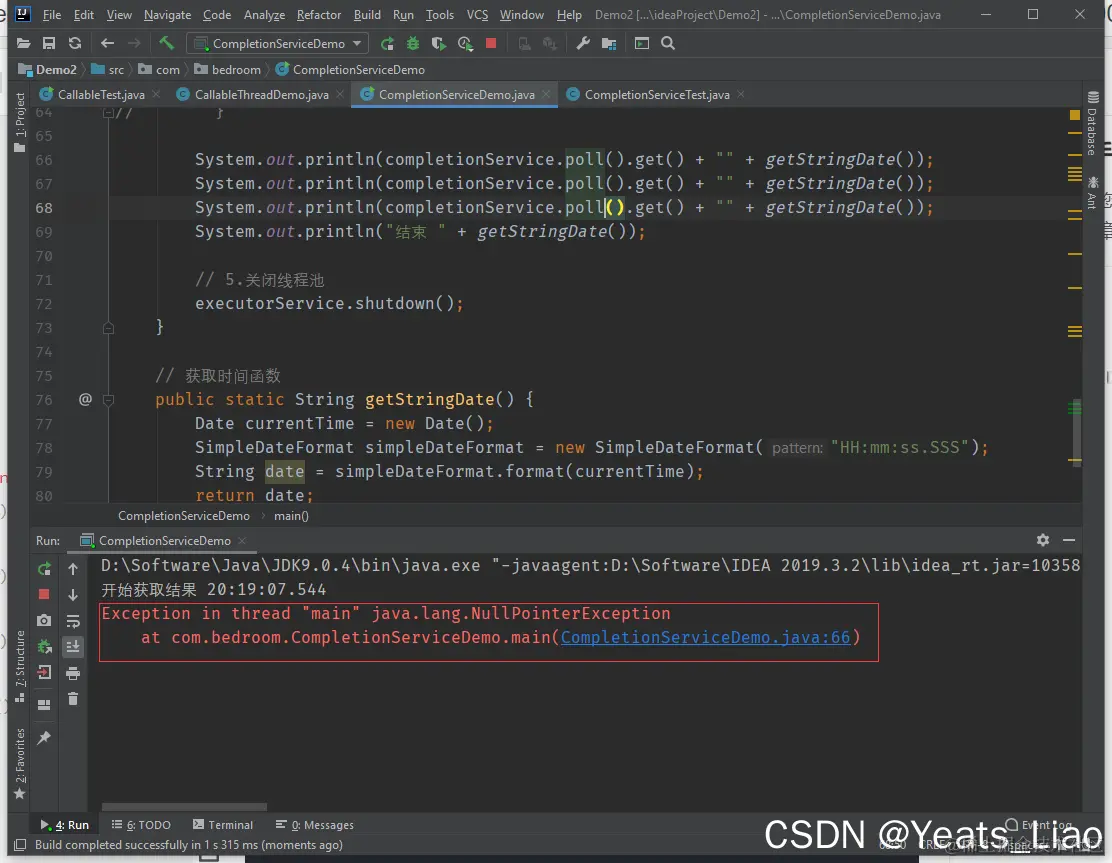Screen dimensions: 1112x863
Task: Collapse the getStringDate method fold marker
Action: click(109, 400)
